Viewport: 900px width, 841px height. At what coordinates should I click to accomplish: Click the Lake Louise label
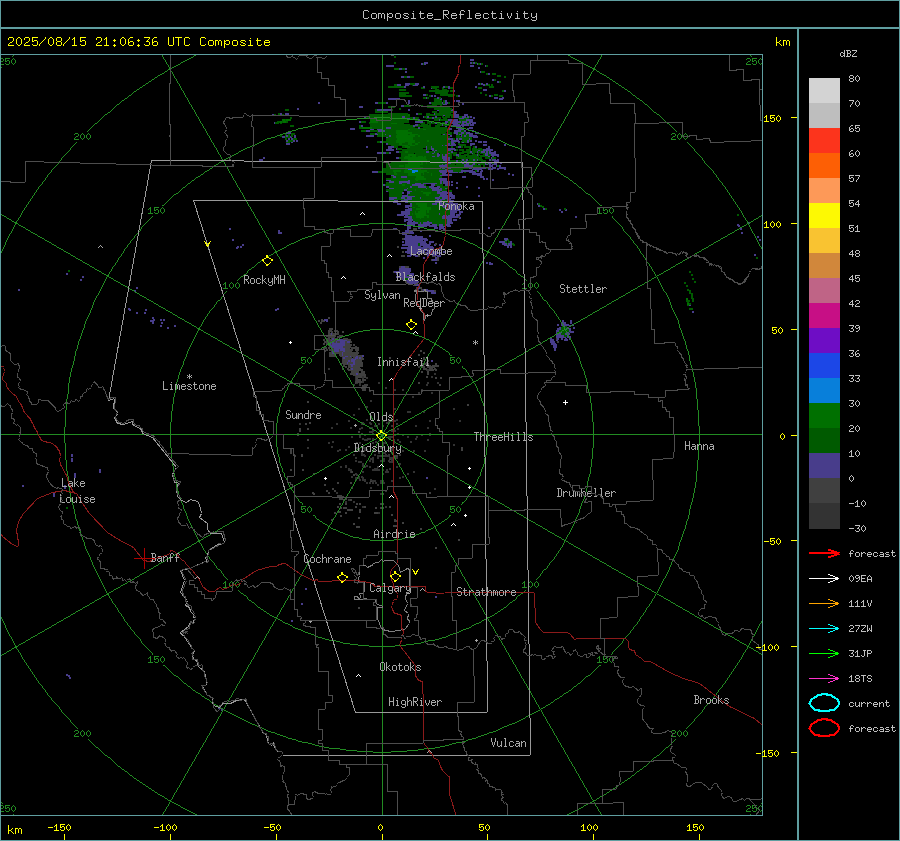(77, 491)
